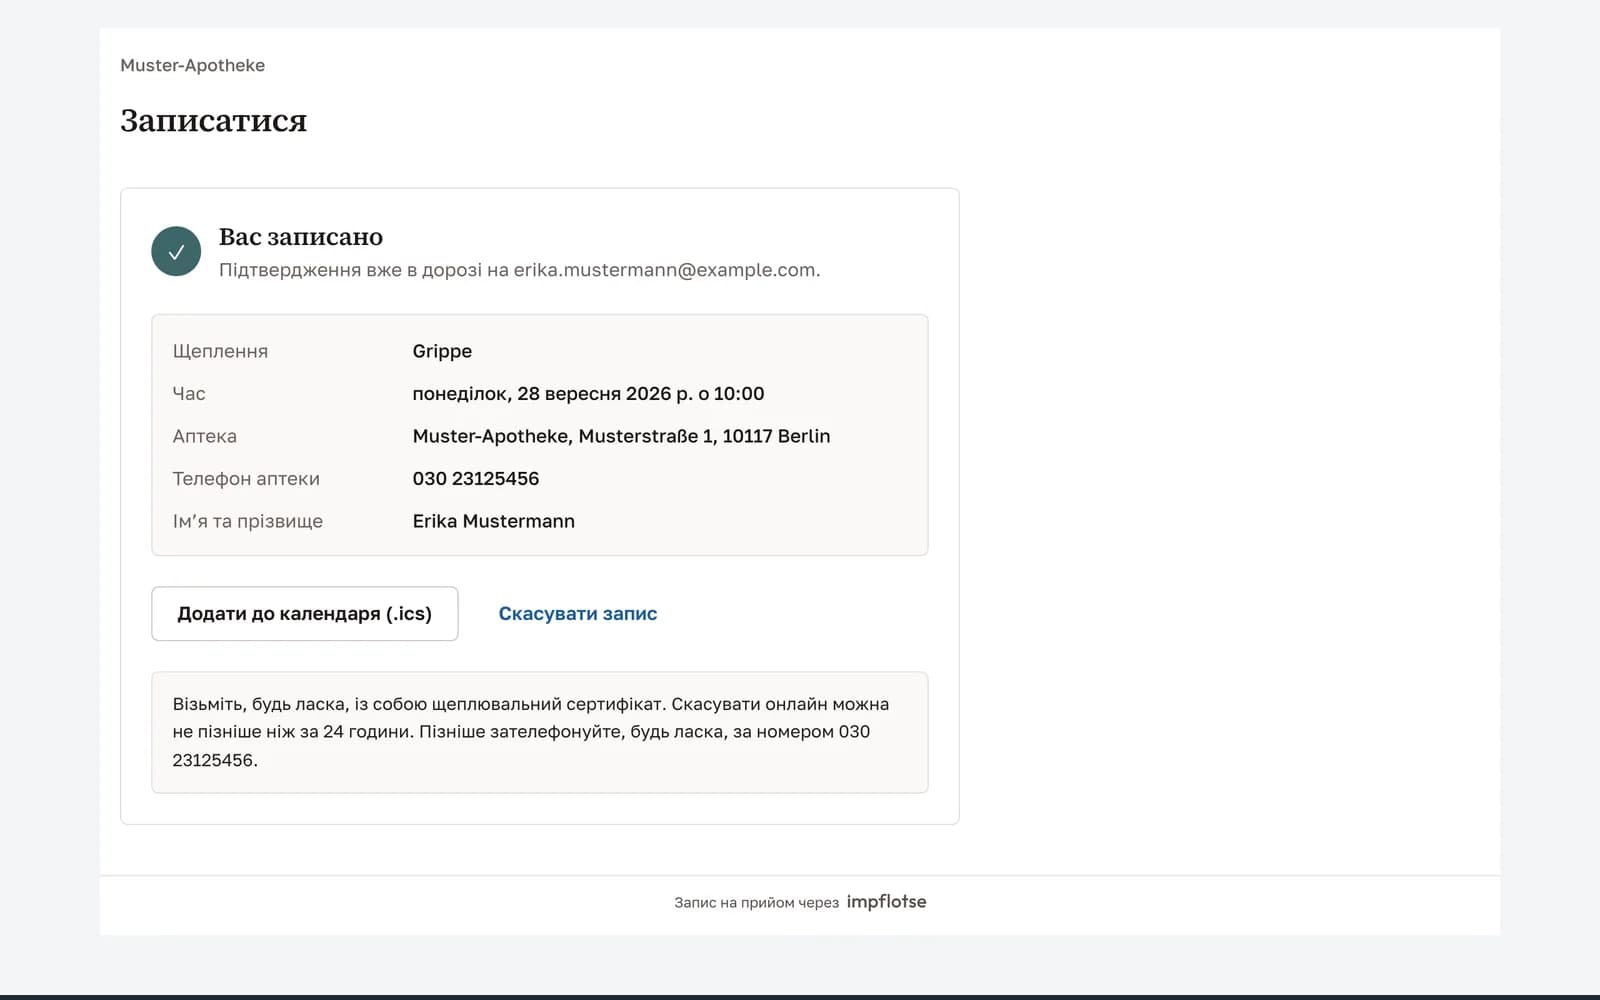Select the appointment time 'понеділок, 28 вересня 2026'
1600x1000 pixels.
click(541, 394)
